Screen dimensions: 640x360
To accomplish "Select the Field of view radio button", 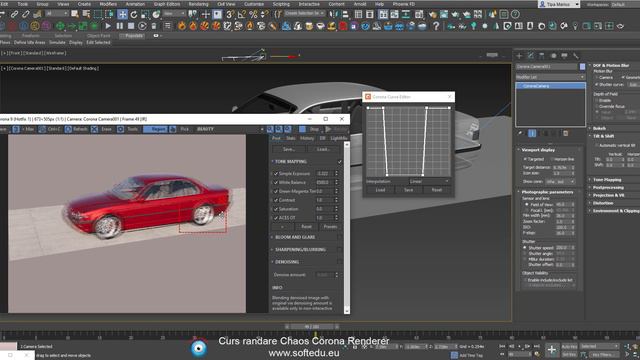I will (527, 204).
